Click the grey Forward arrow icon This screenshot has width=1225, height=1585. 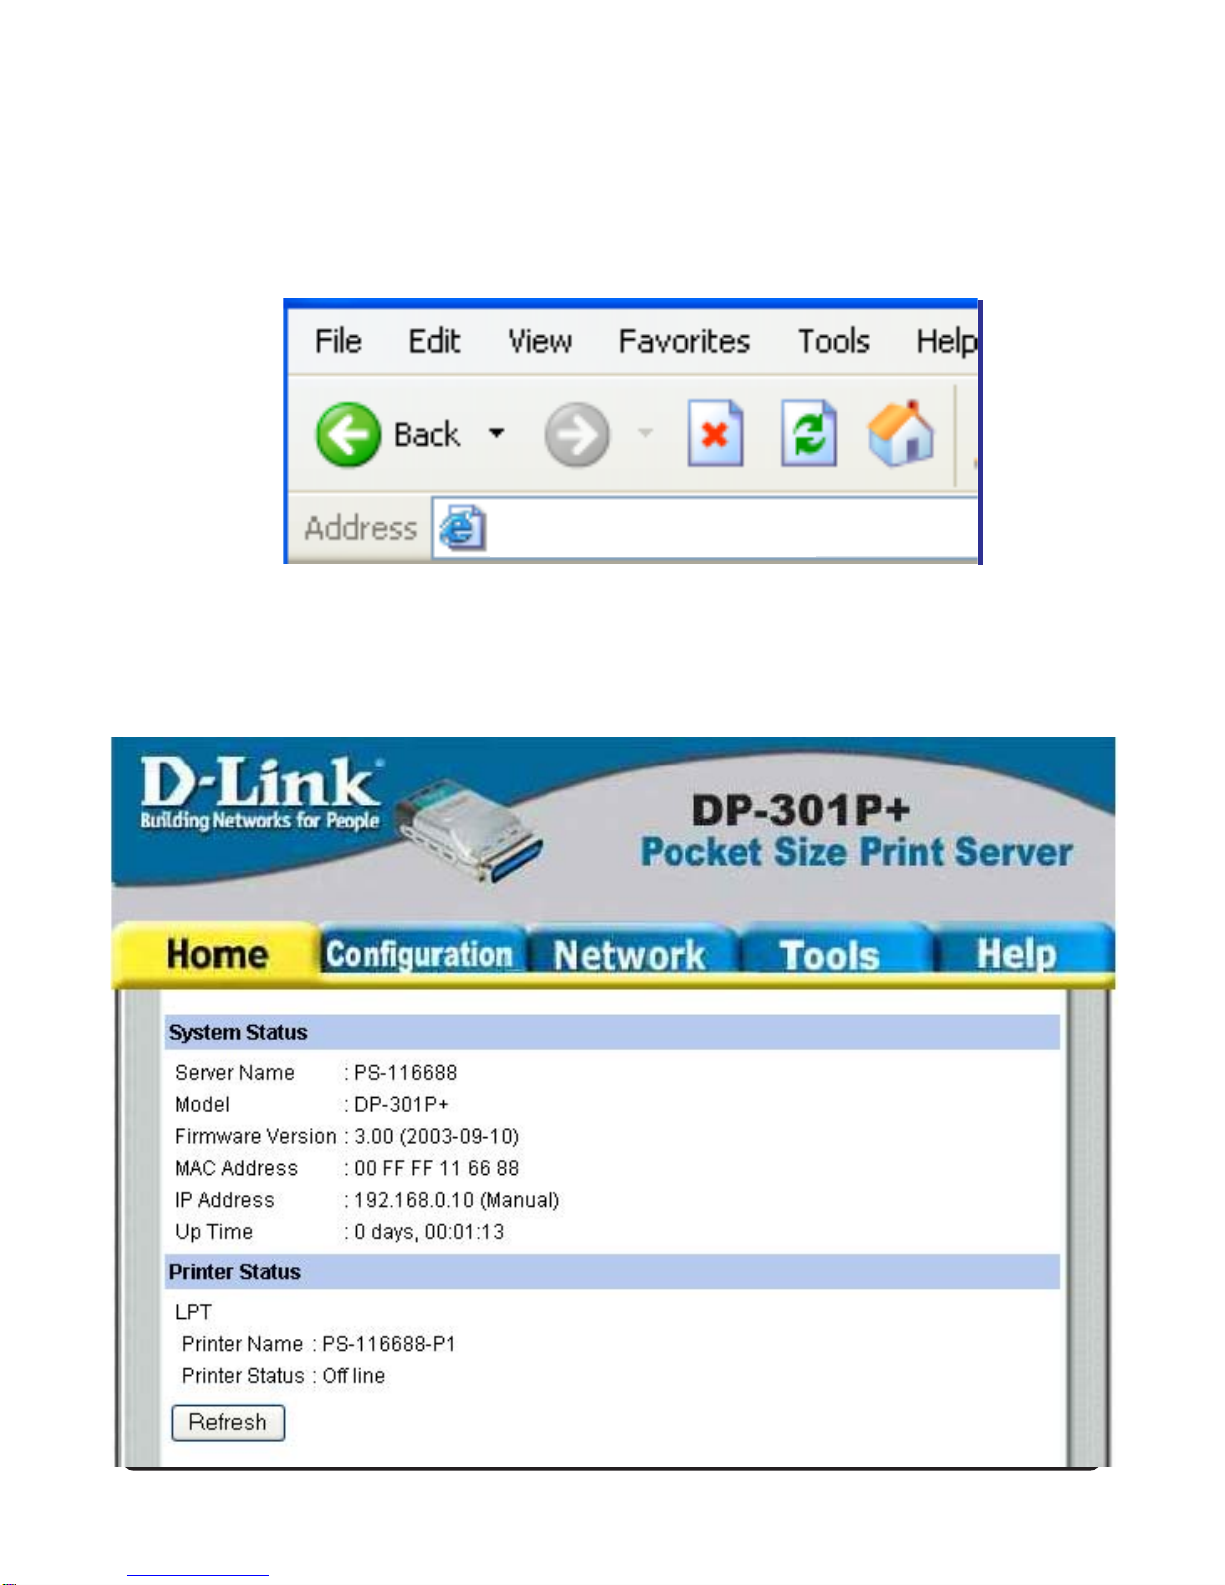click(x=577, y=435)
